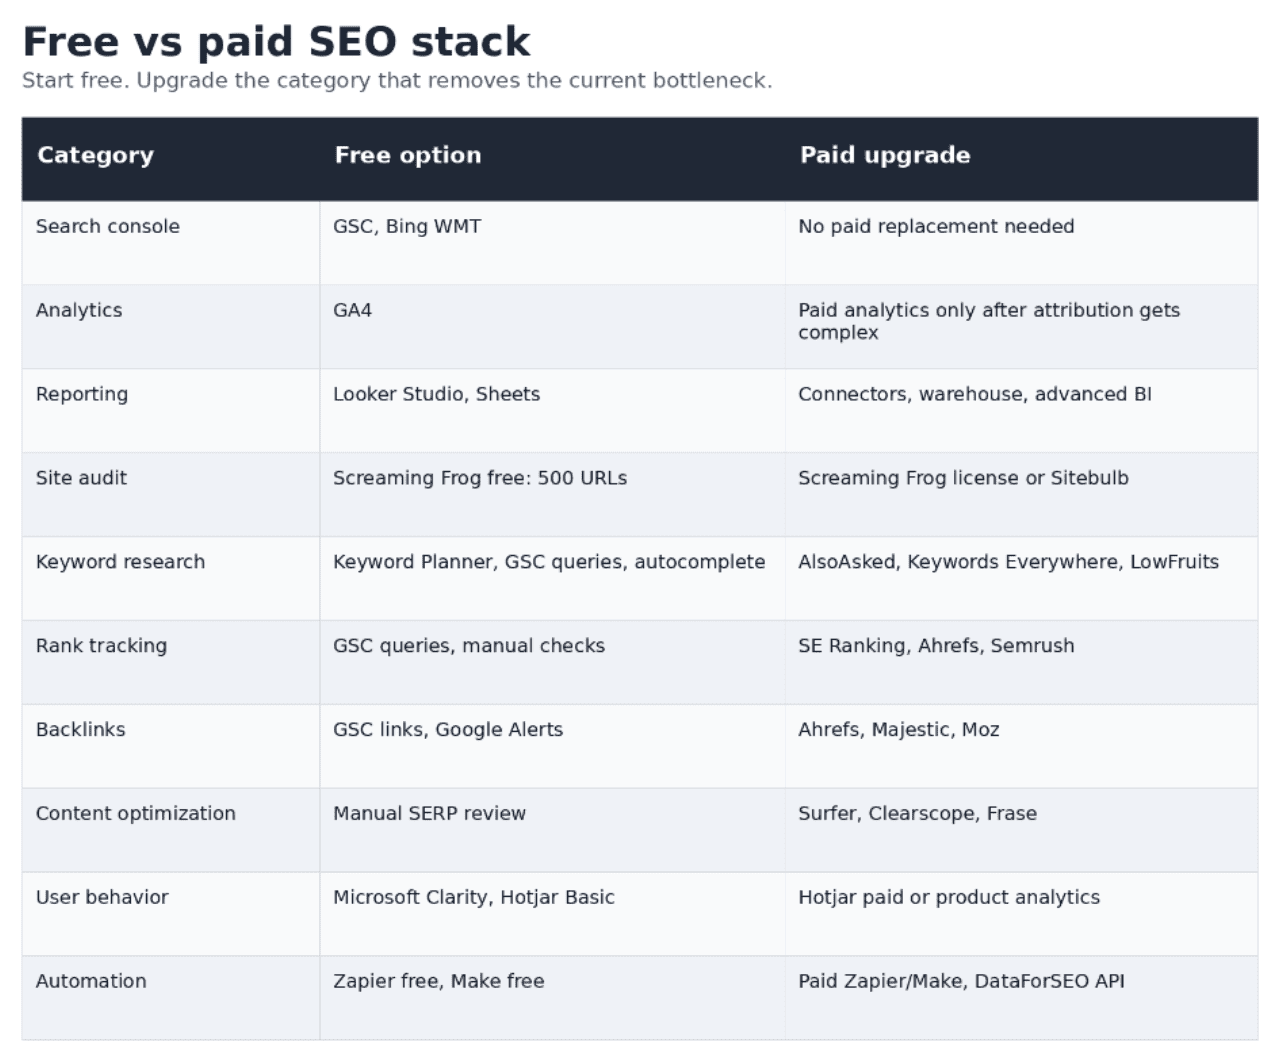
Task: Click 'Paid Zapier/Make, DataForSEO API' cell
Action: pyautogui.click(x=1022, y=999)
